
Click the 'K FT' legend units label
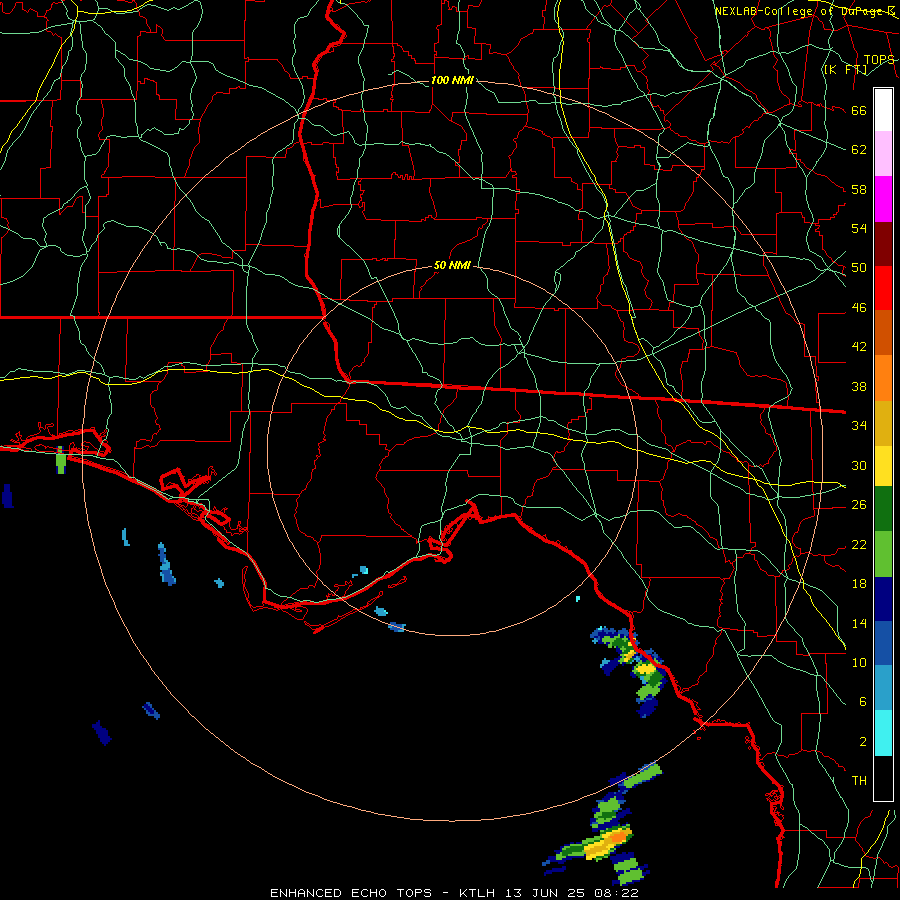pyautogui.click(x=845, y=70)
